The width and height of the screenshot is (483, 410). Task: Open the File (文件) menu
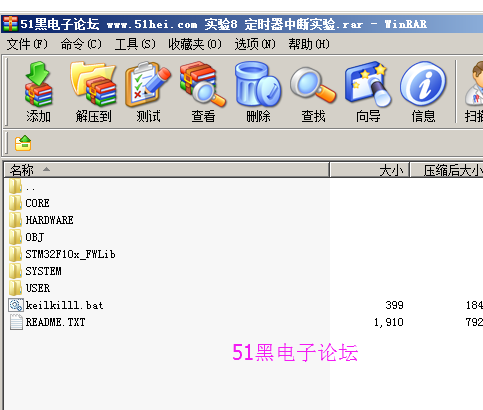[27, 44]
